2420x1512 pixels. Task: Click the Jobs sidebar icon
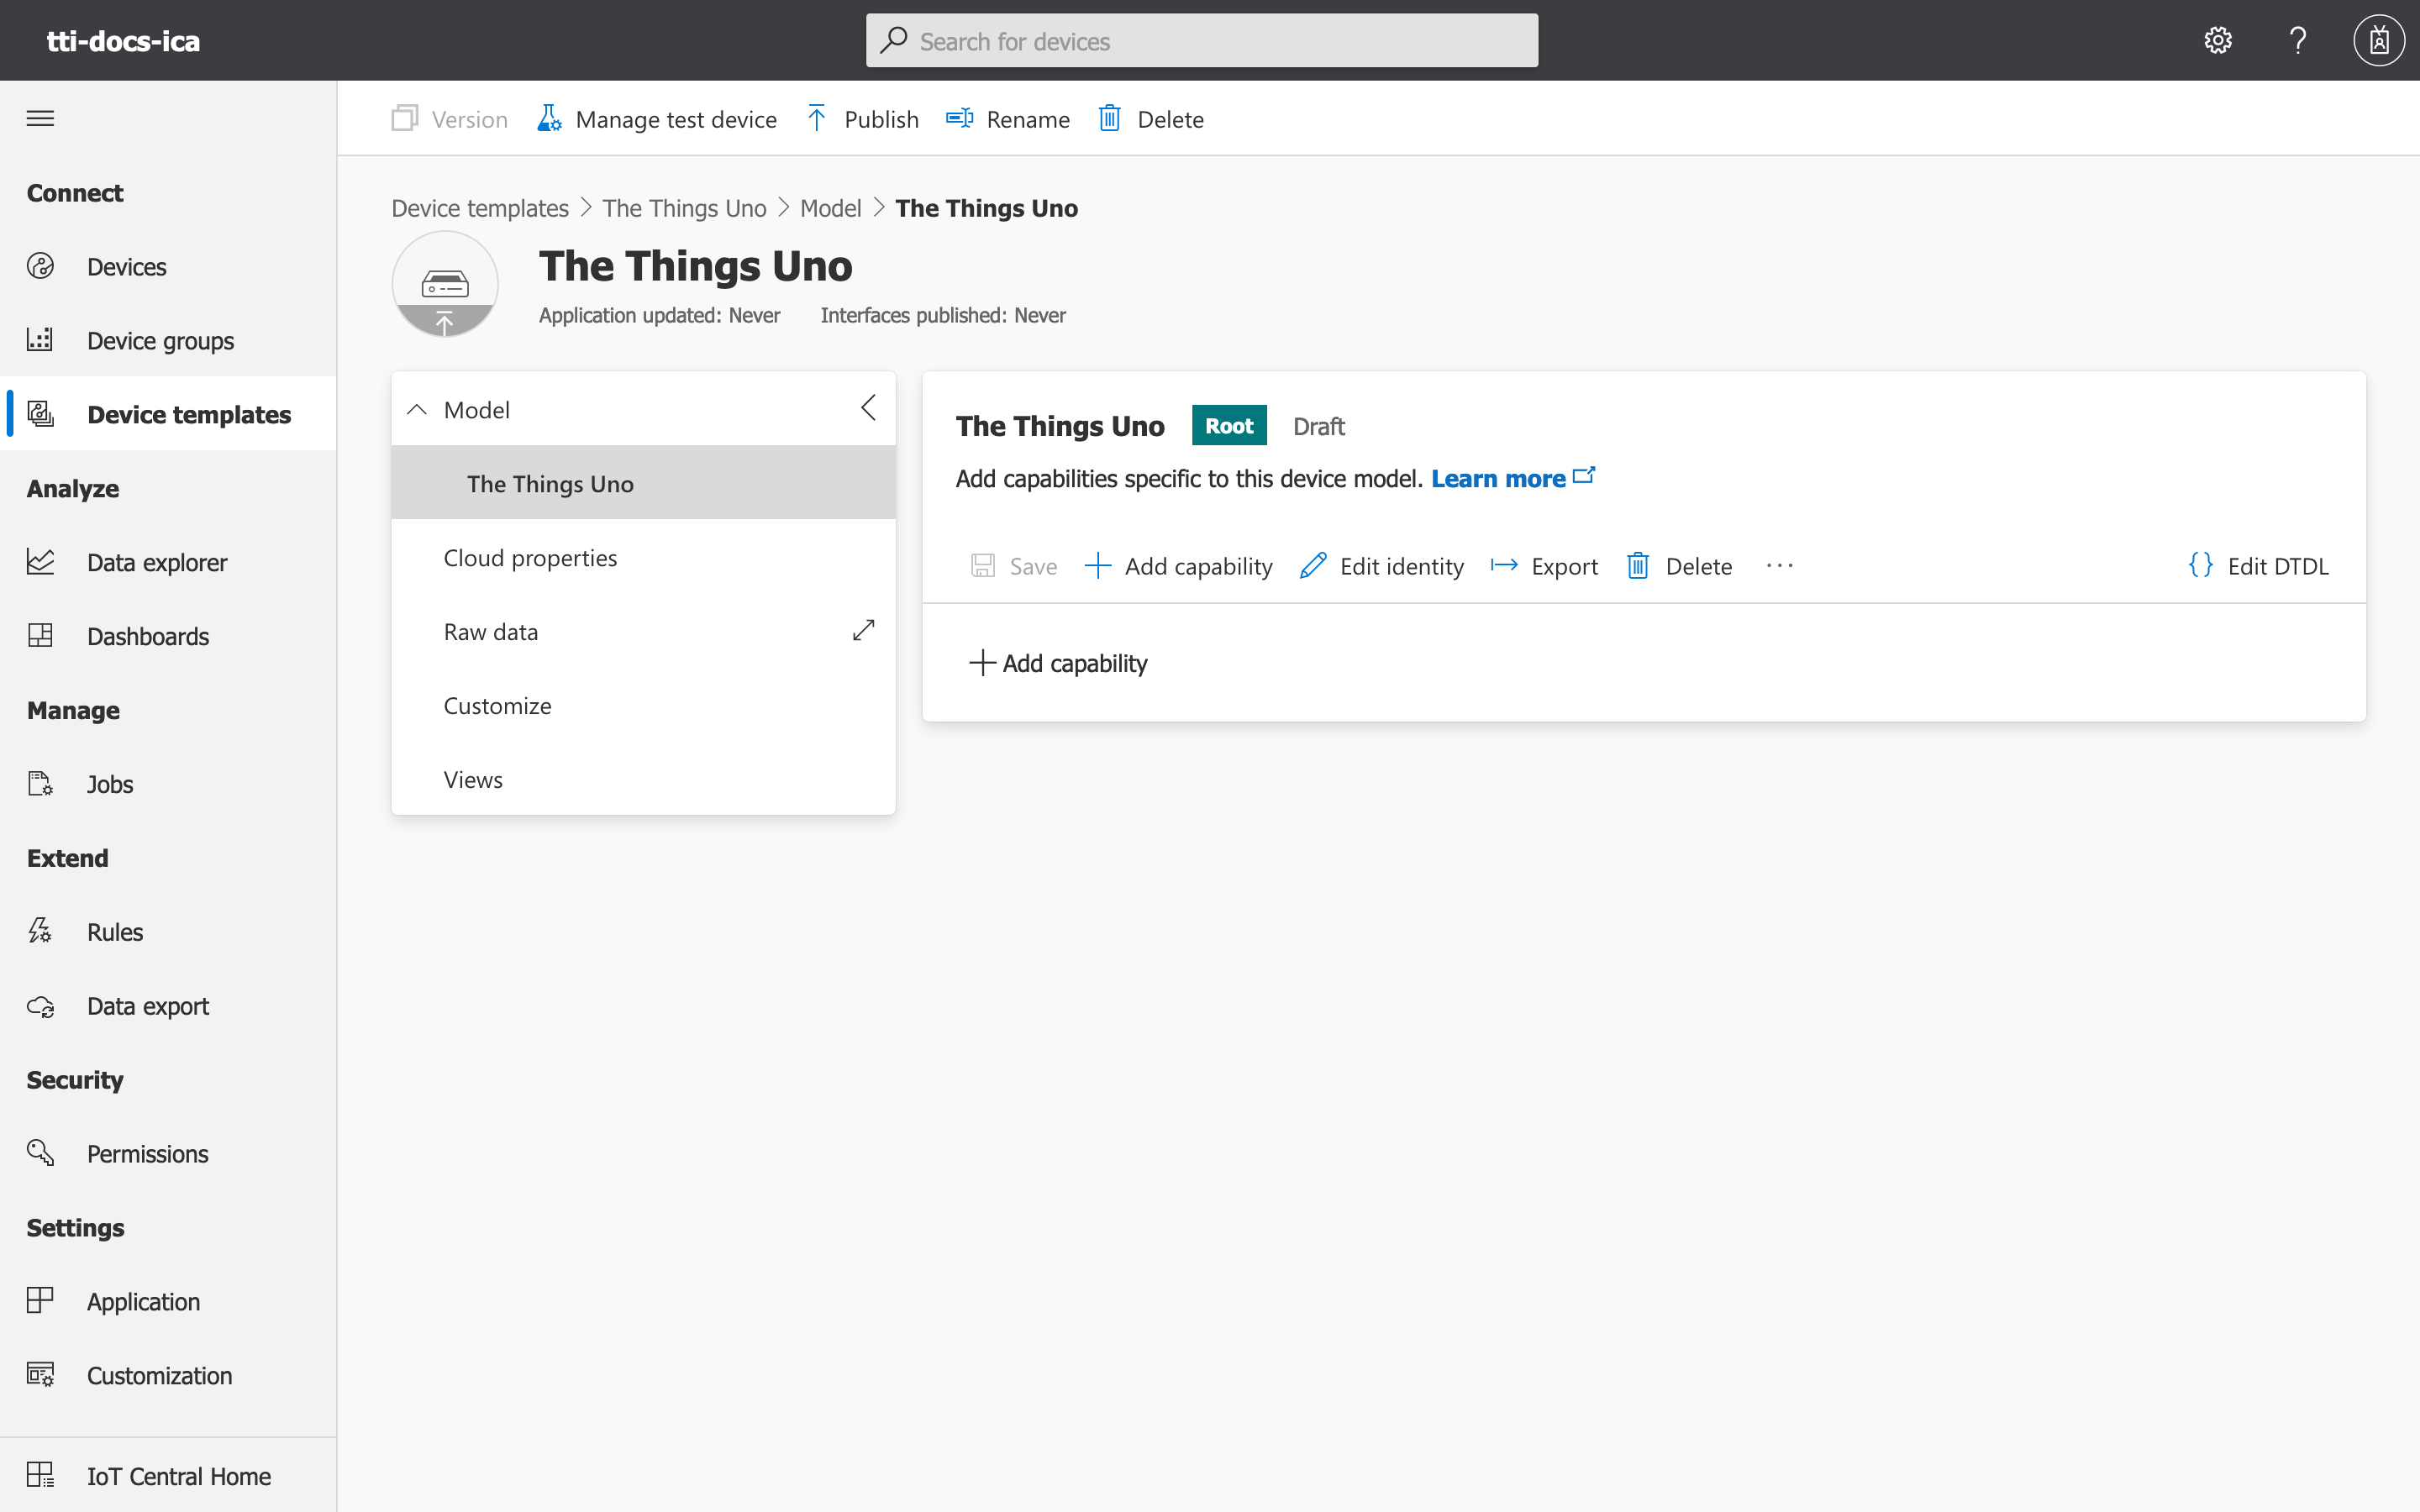pyautogui.click(x=40, y=784)
